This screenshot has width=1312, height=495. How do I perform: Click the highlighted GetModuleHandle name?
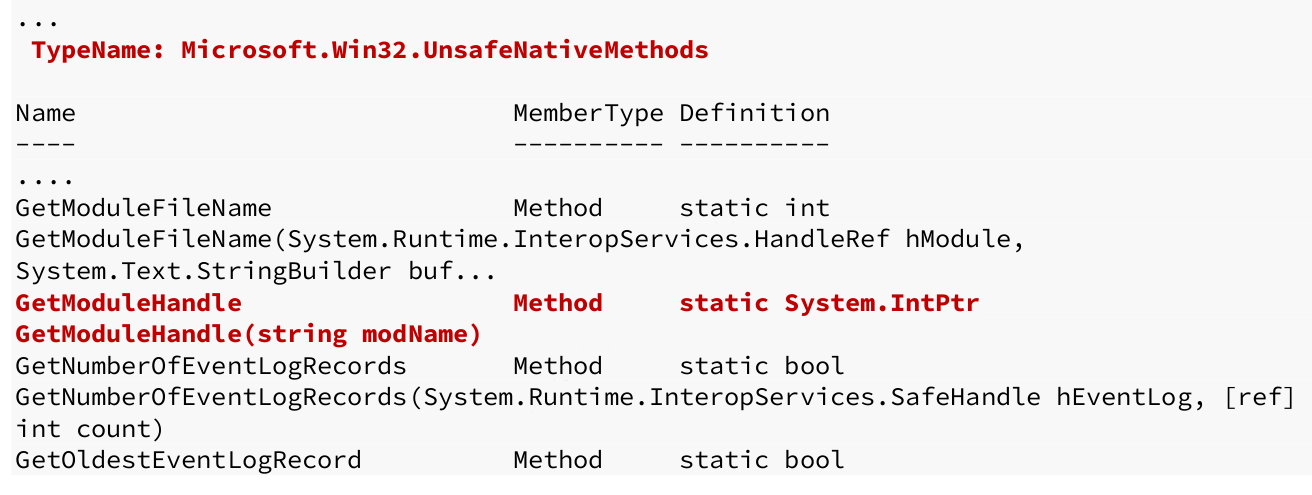(128, 303)
